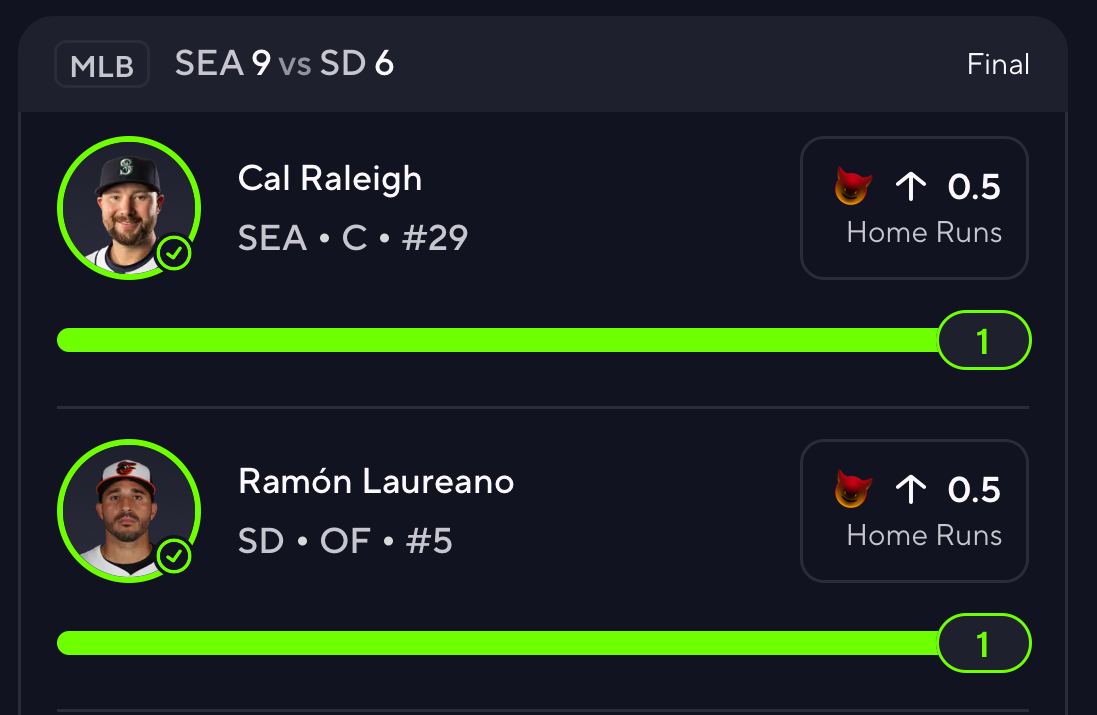Select the Cal Raleigh player name

pyautogui.click(x=330, y=179)
